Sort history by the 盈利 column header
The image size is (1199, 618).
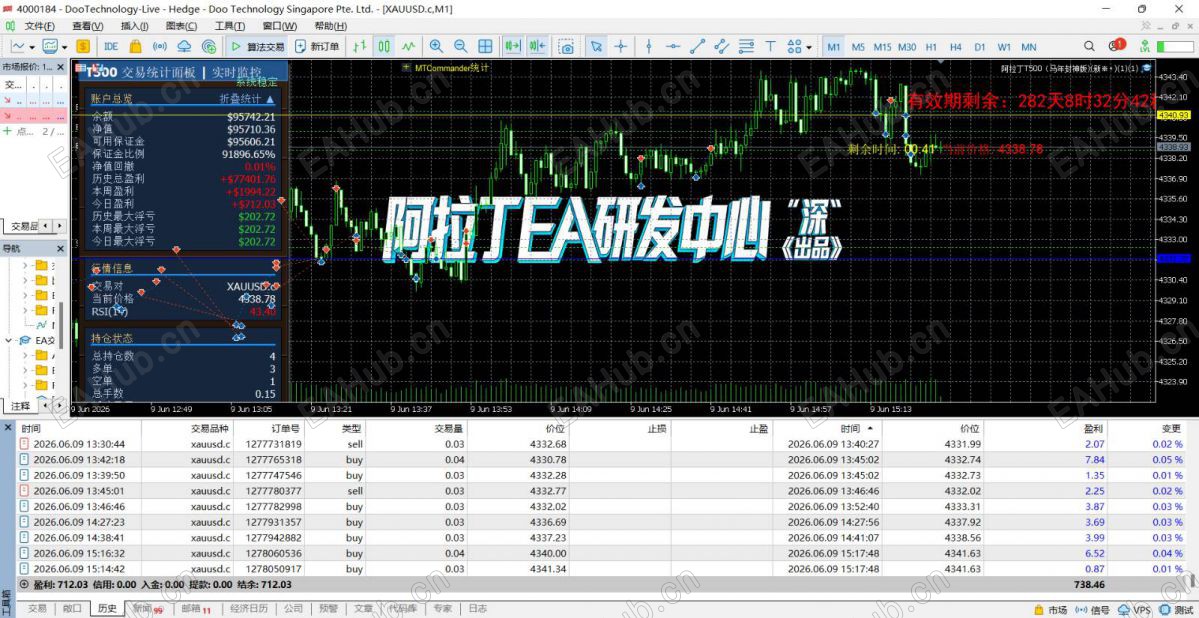(1045, 429)
